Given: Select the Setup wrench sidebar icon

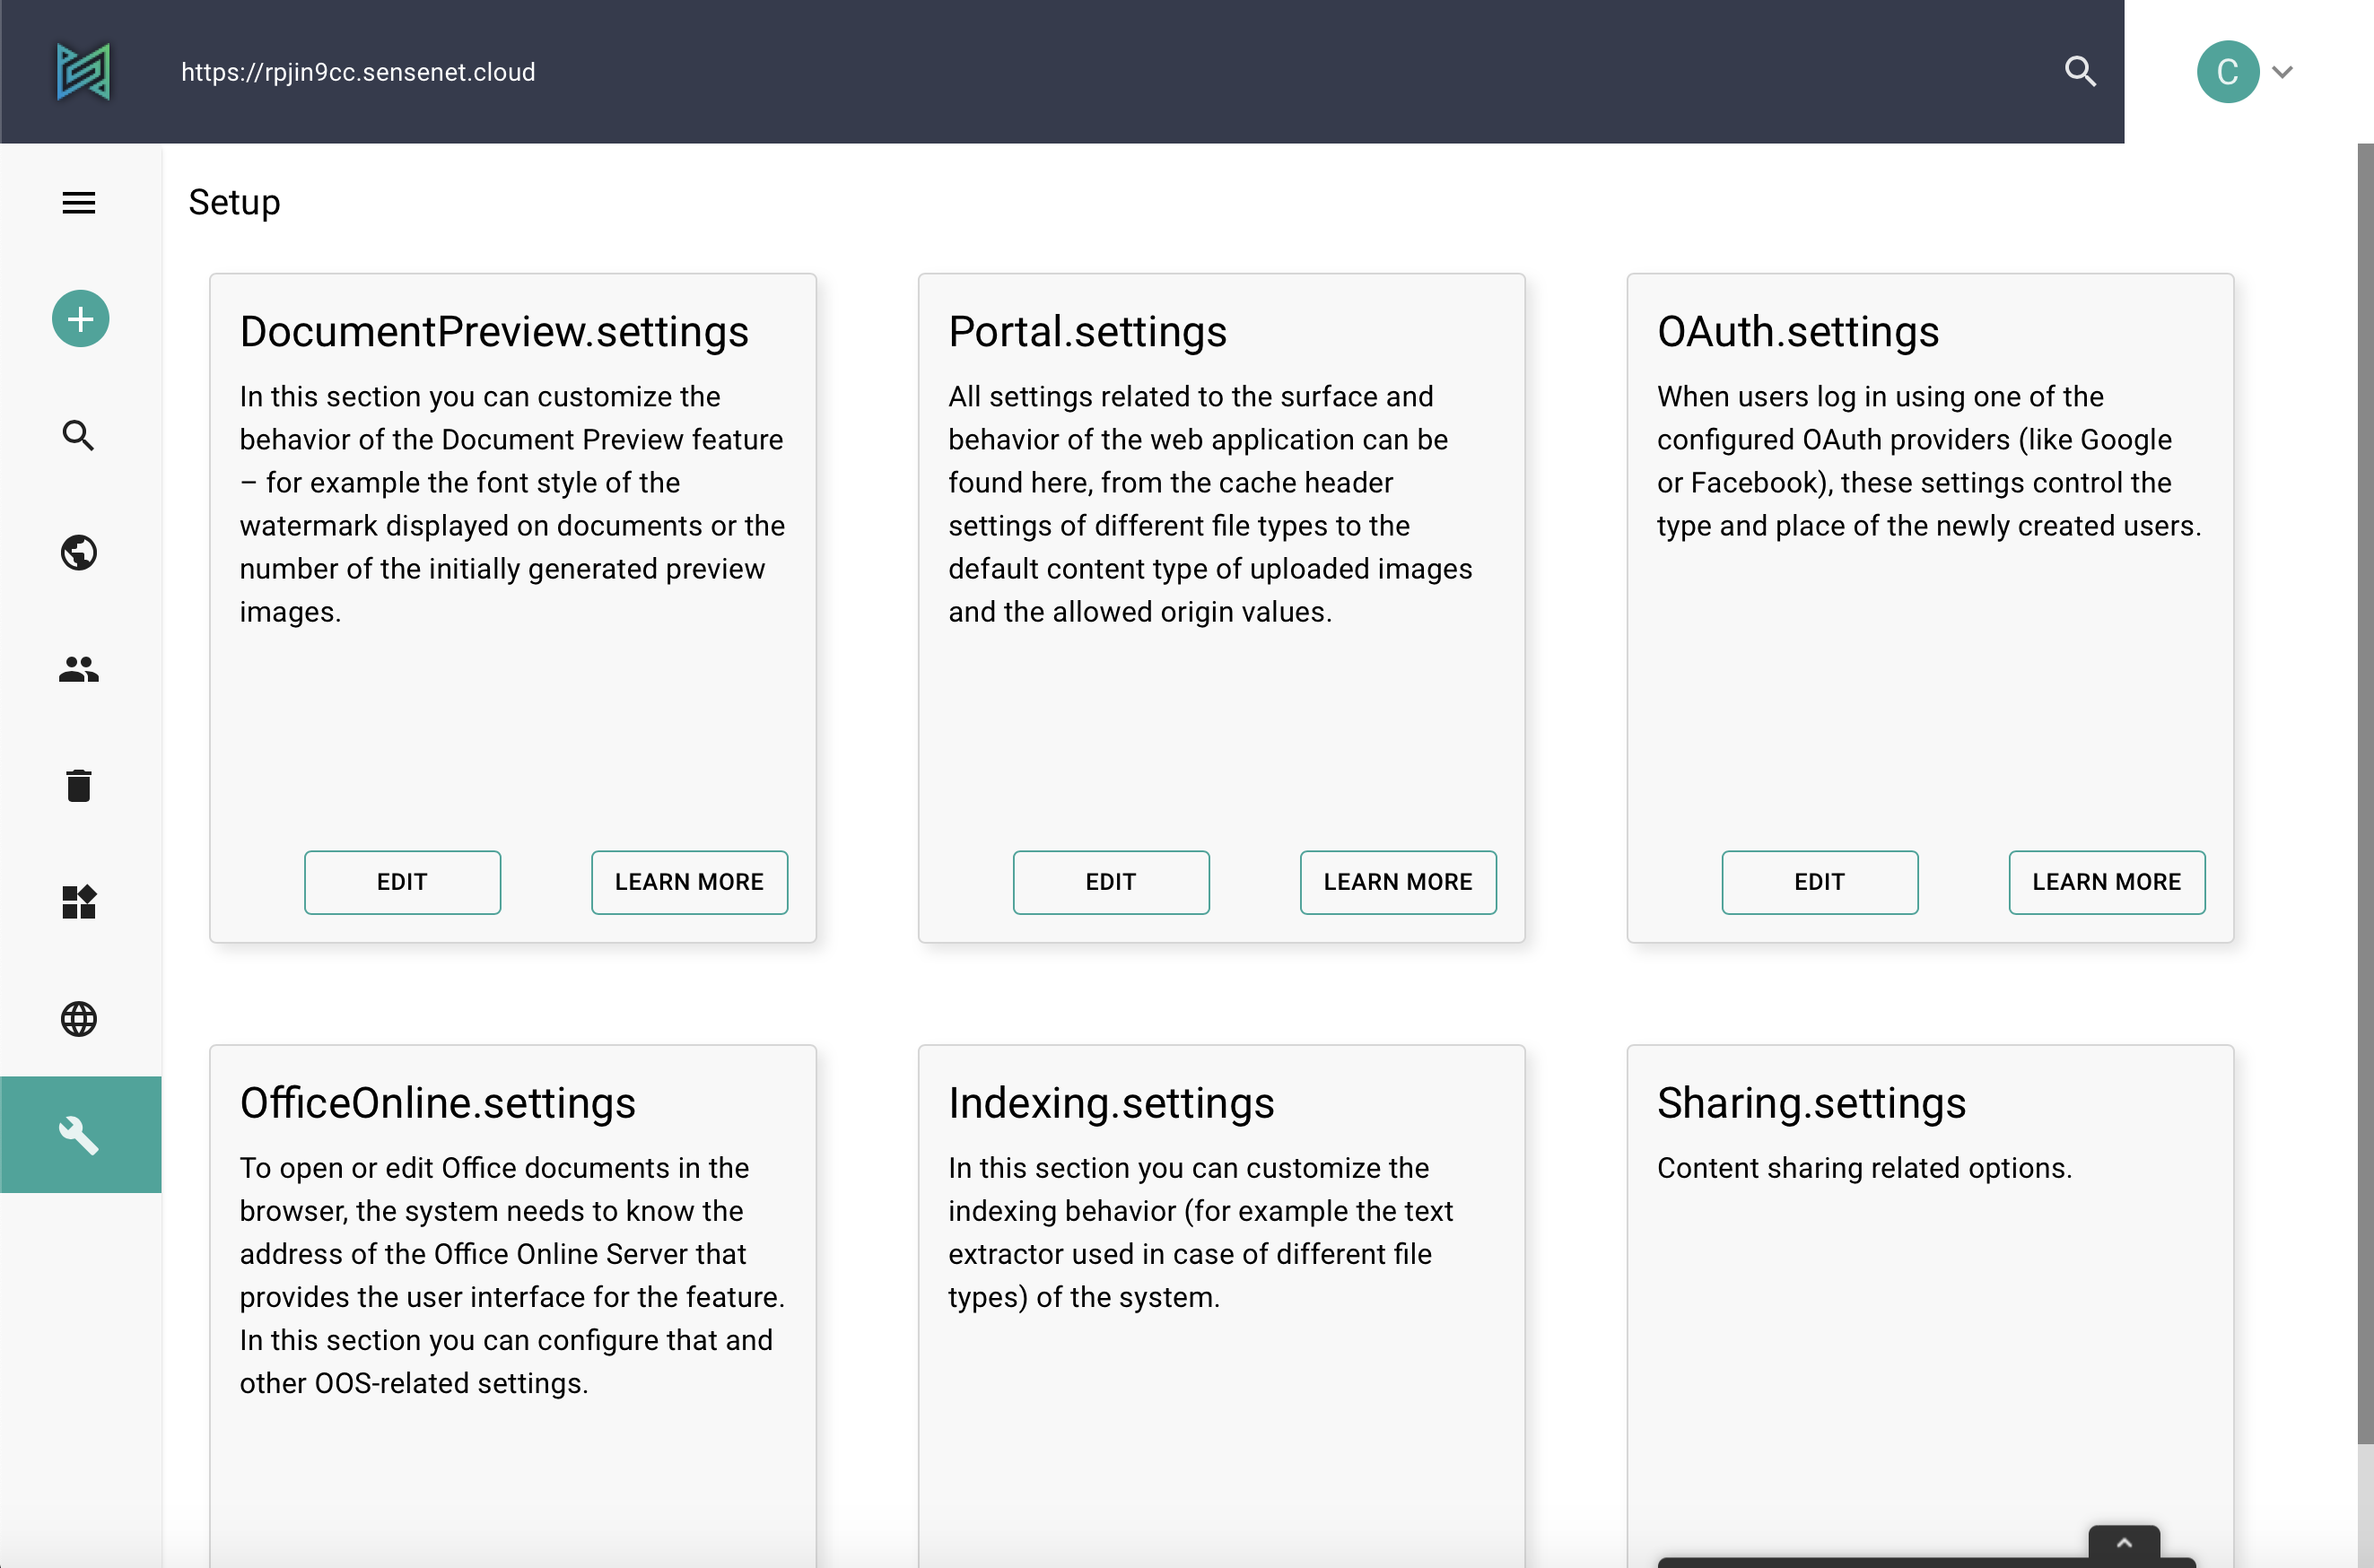Looking at the screenshot, I should [80, 1135].
